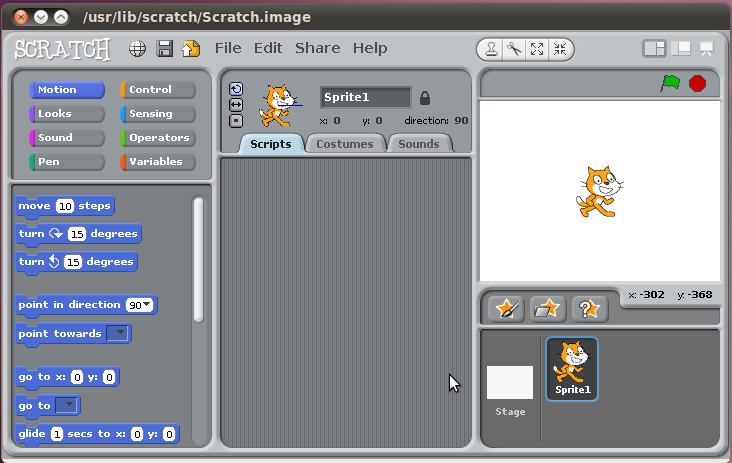Open the File menu
732x463 pixels.
[228, 48]
